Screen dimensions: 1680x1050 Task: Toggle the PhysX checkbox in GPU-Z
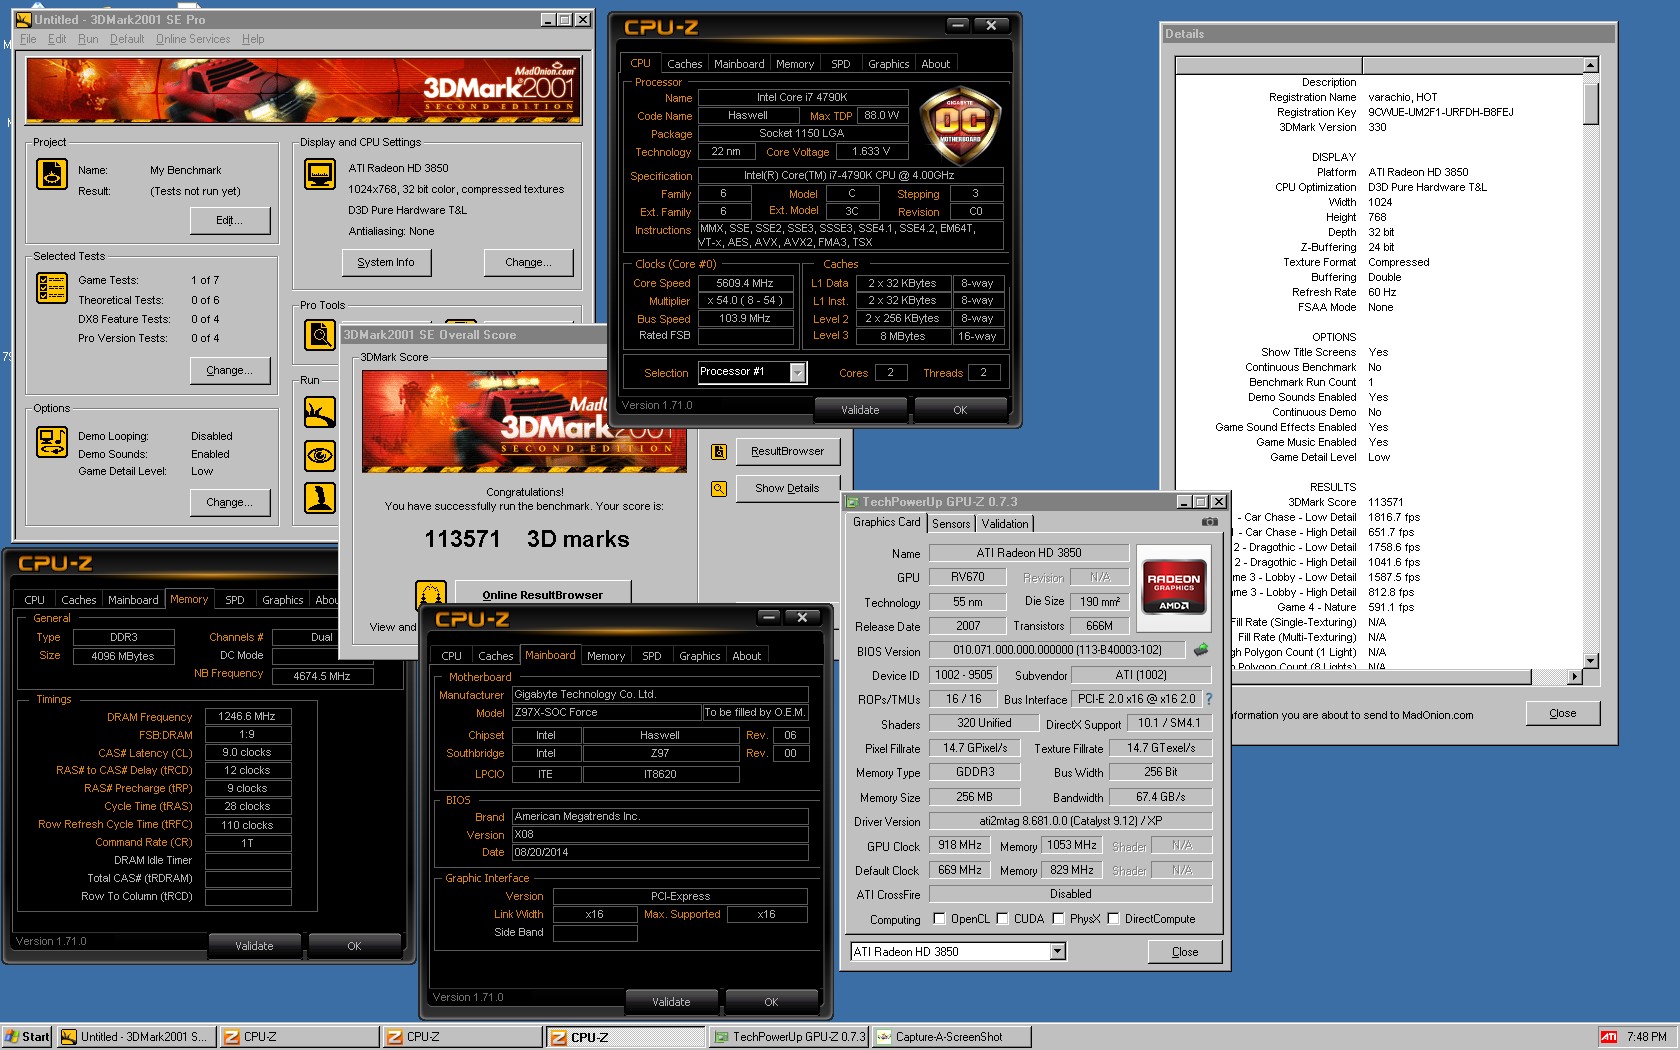tap(1058, 919)
